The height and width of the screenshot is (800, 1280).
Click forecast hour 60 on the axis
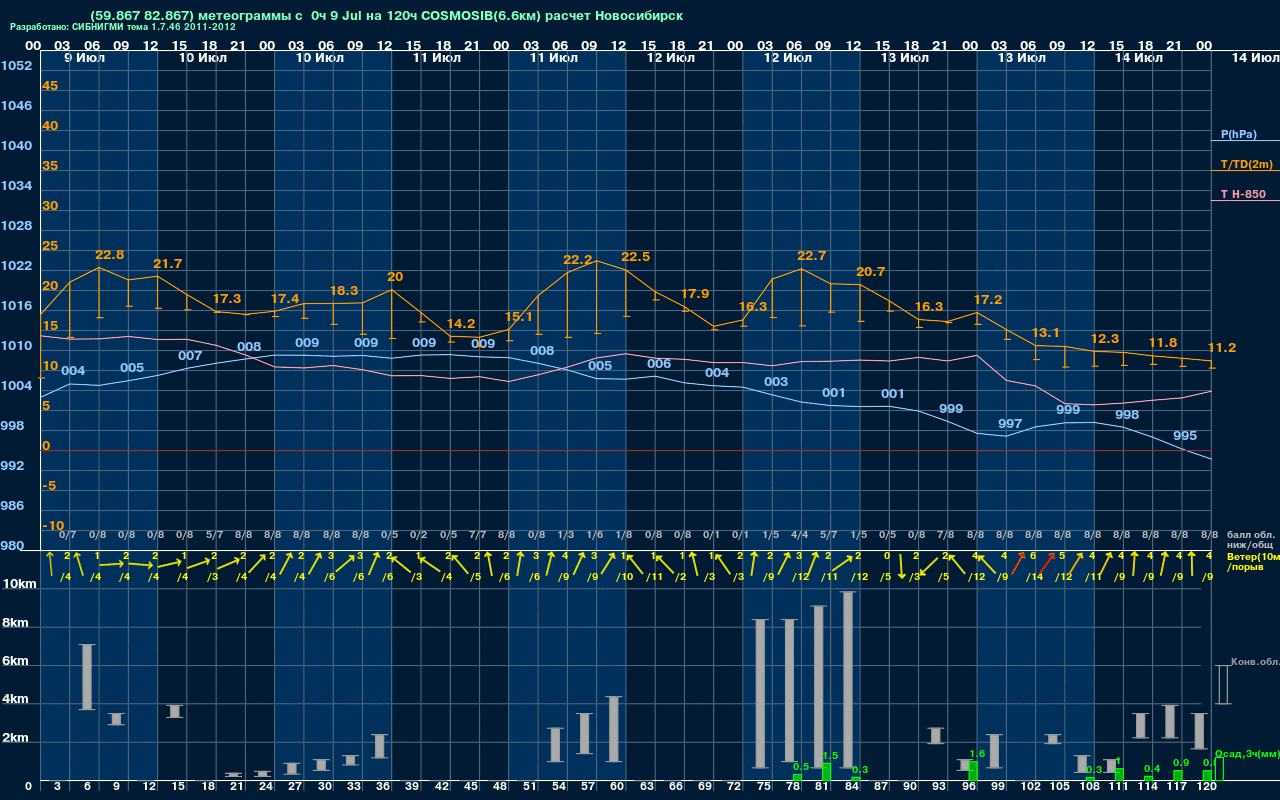tap(617, 788)
